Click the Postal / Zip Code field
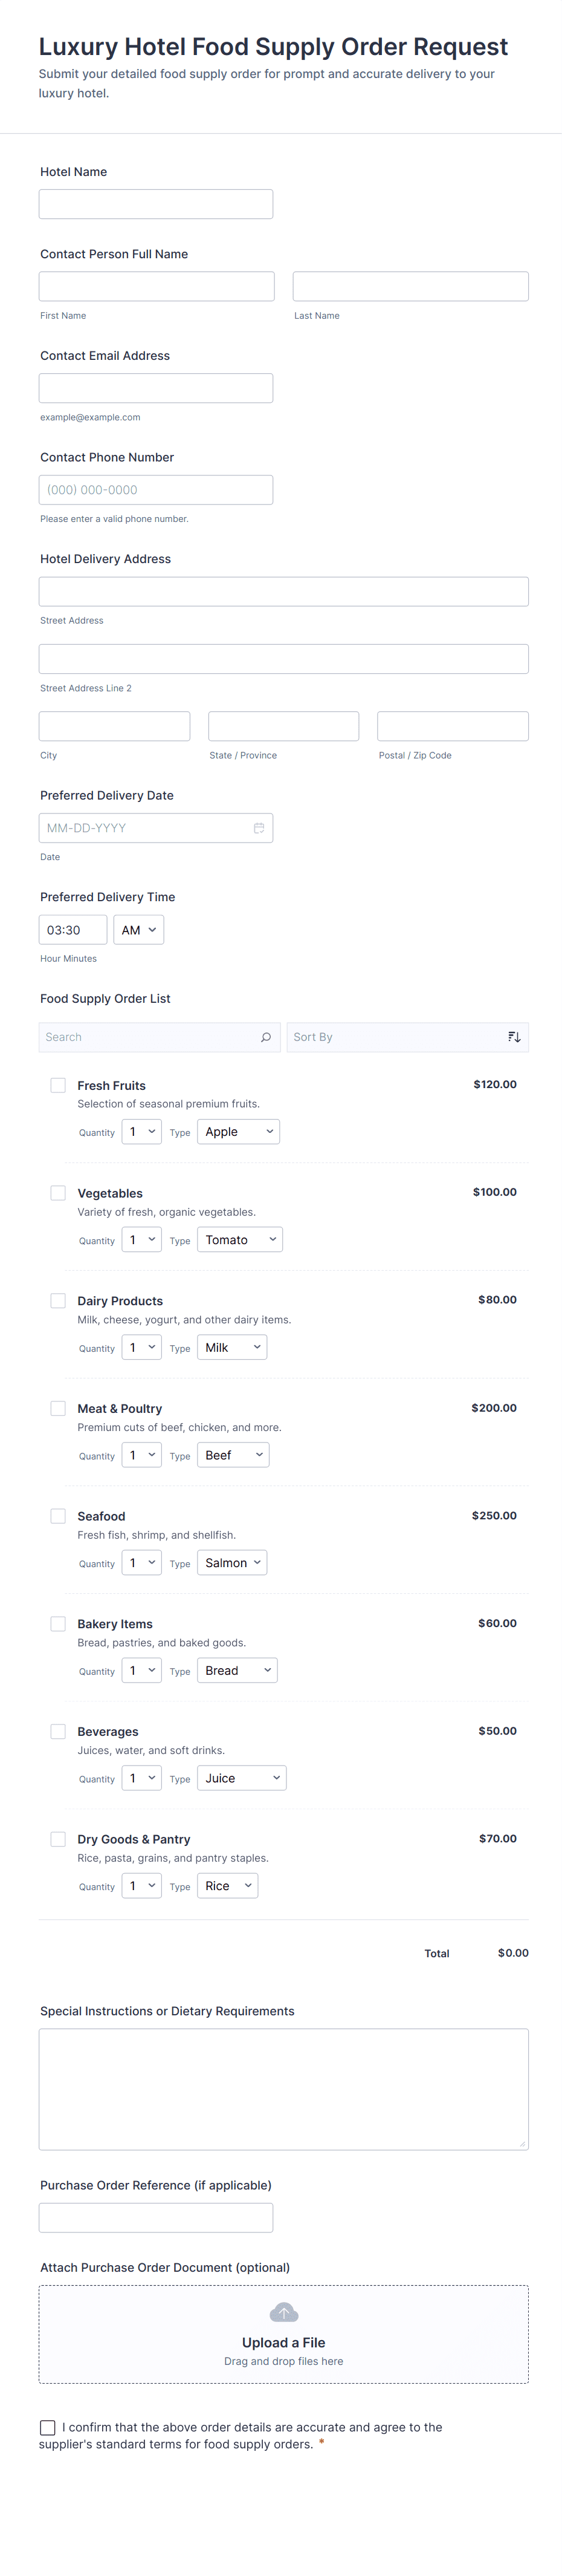 click(452, 726)
